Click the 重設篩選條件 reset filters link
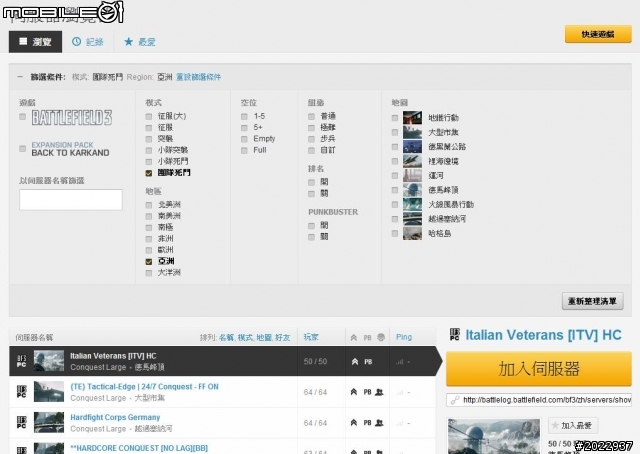The image size is (640, 454). [198, 77]
